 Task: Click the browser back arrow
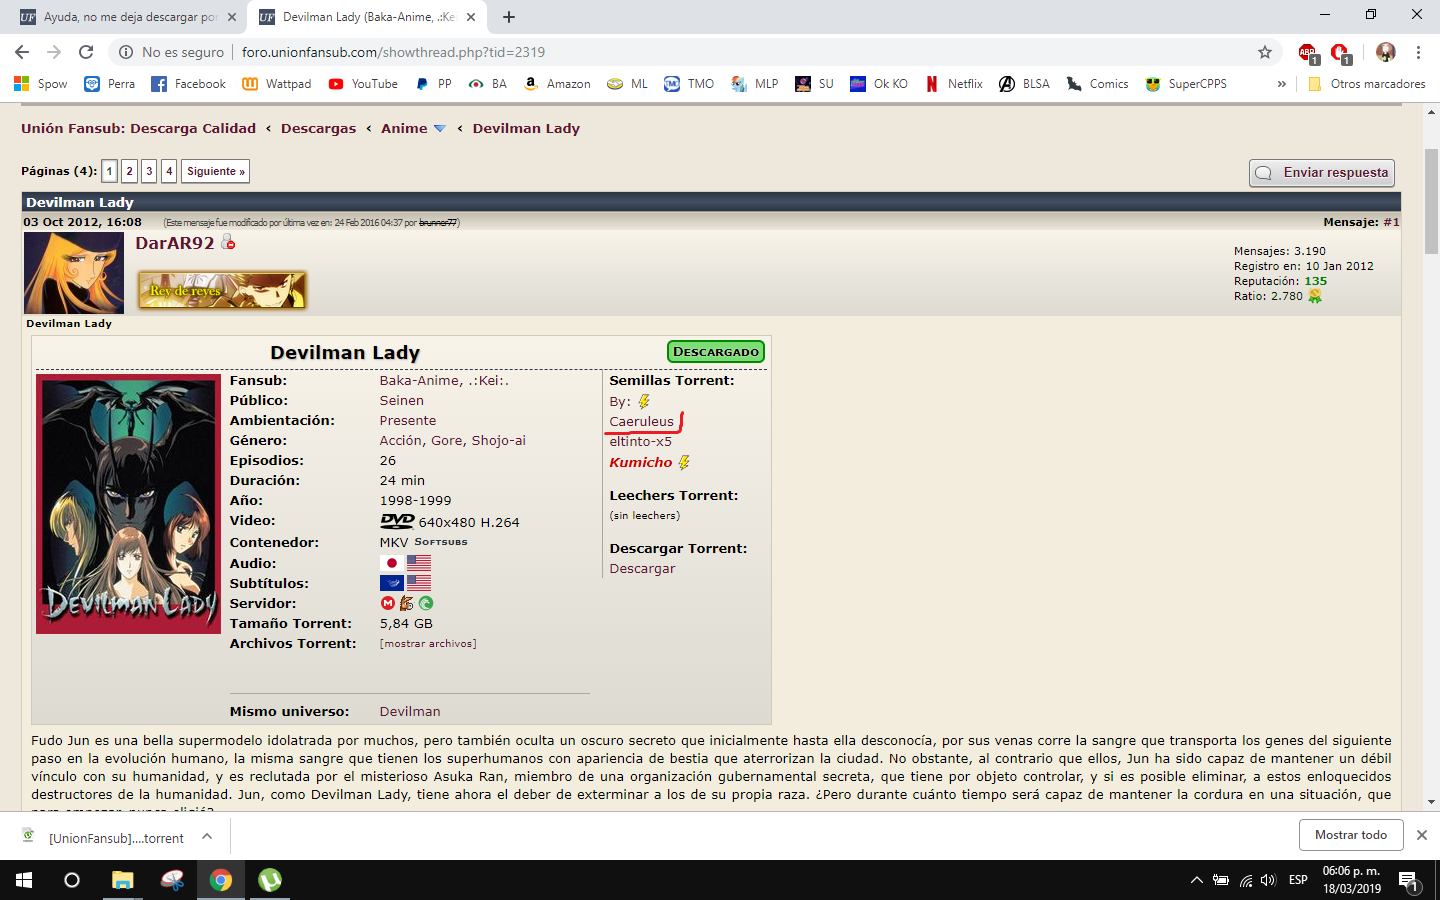22,52
